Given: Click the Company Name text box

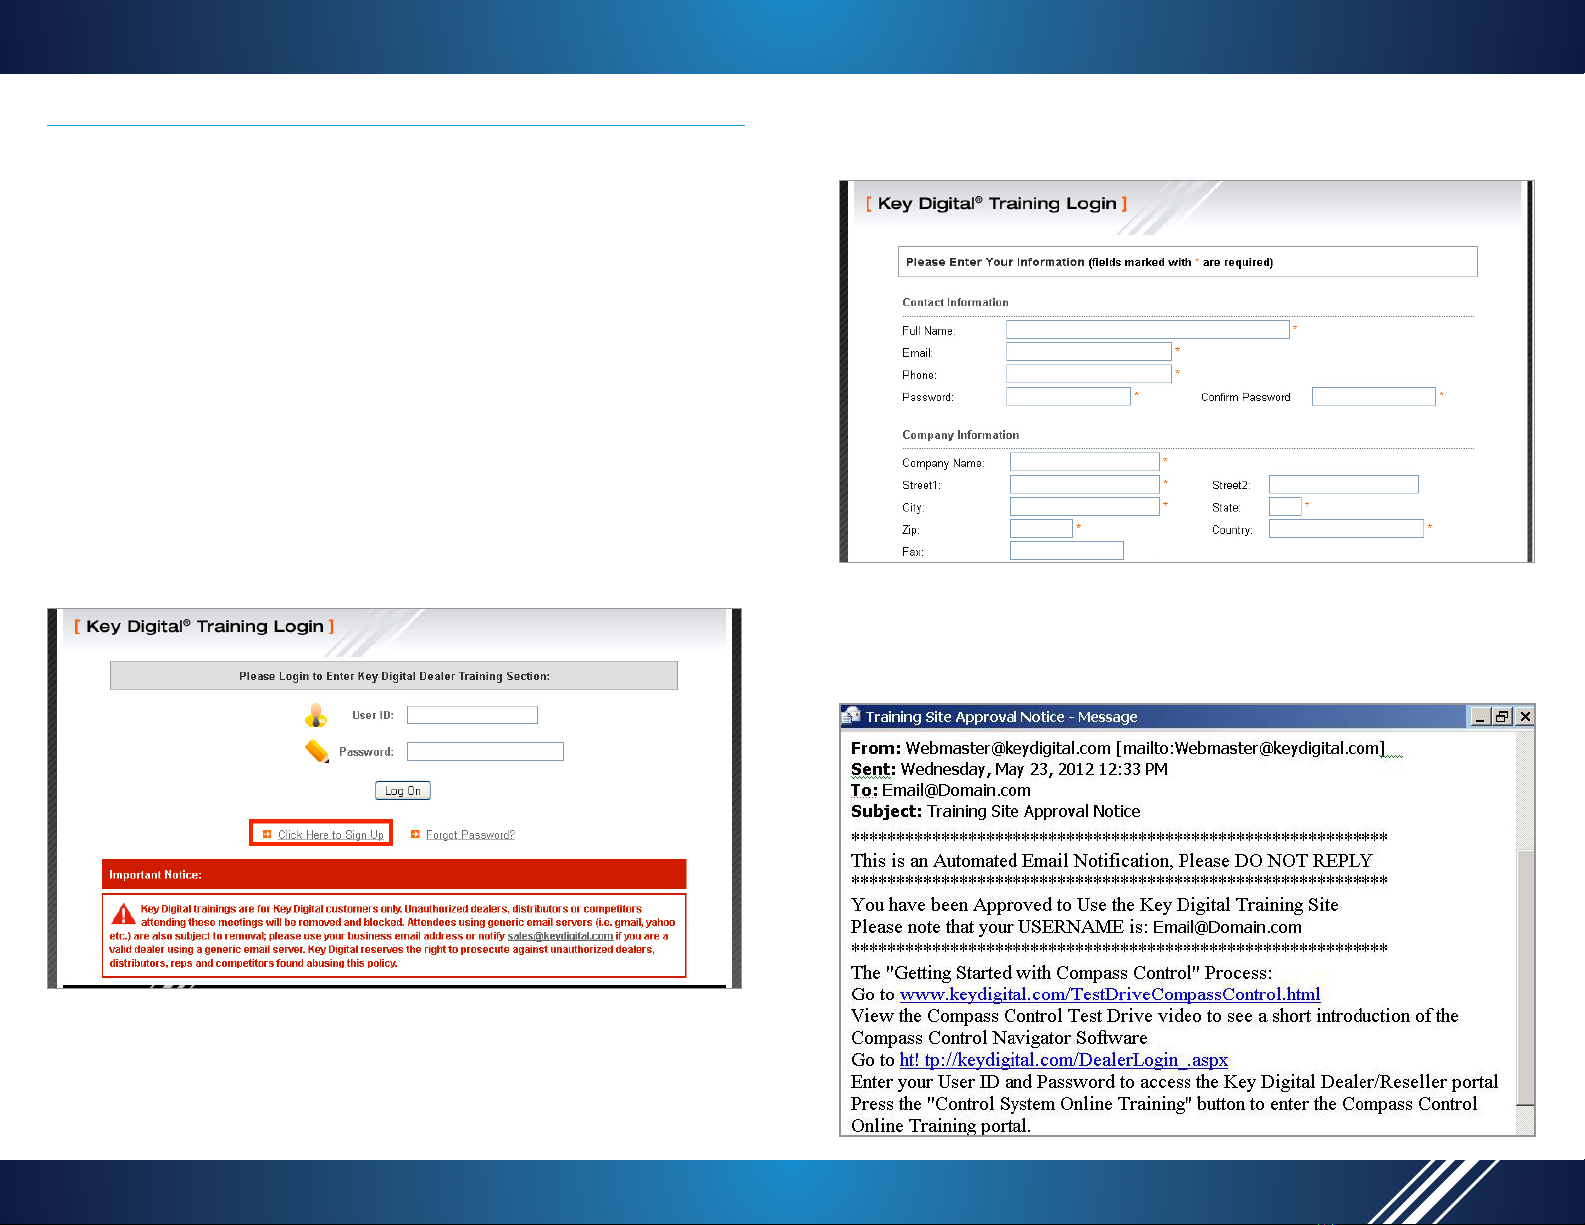Looking at the screenshot, I should click(1084, 462).
